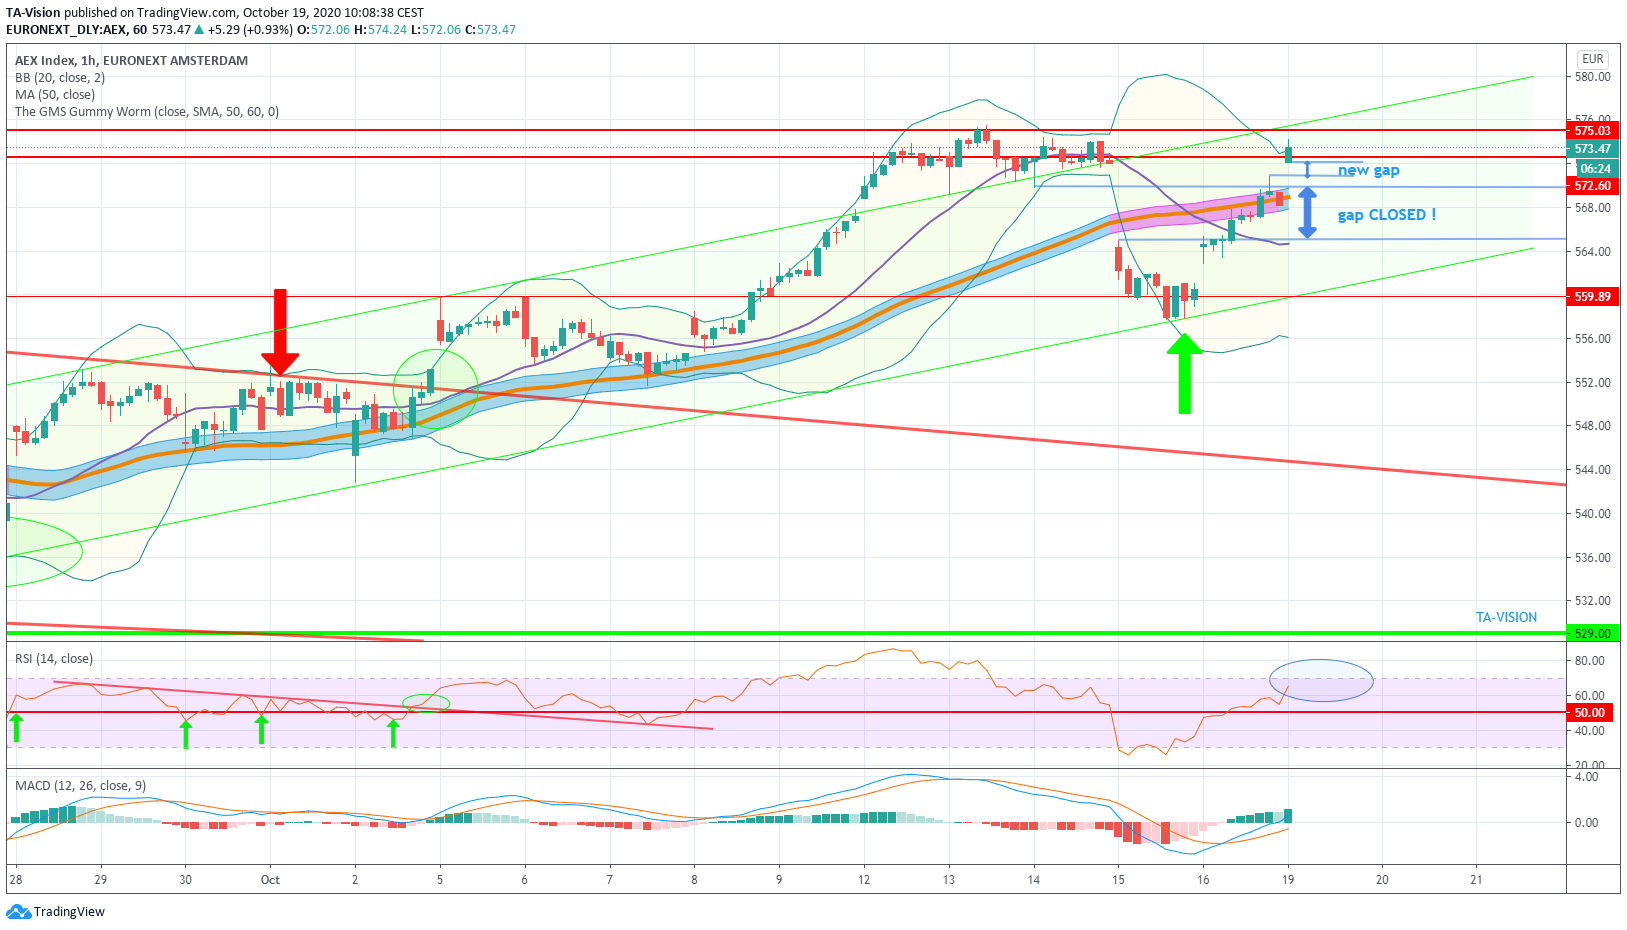Click the red 559.89 price label
The height and width of the screenshot is (930, 1627).
pyautogui.click(x=1592, y=296)
